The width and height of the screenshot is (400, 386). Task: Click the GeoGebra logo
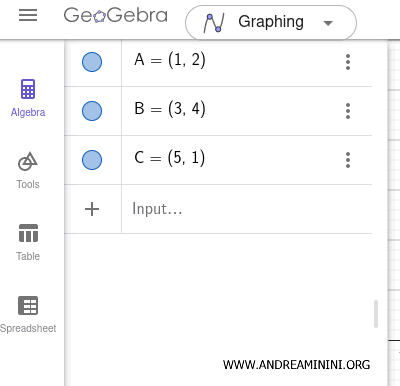(115, 15)
